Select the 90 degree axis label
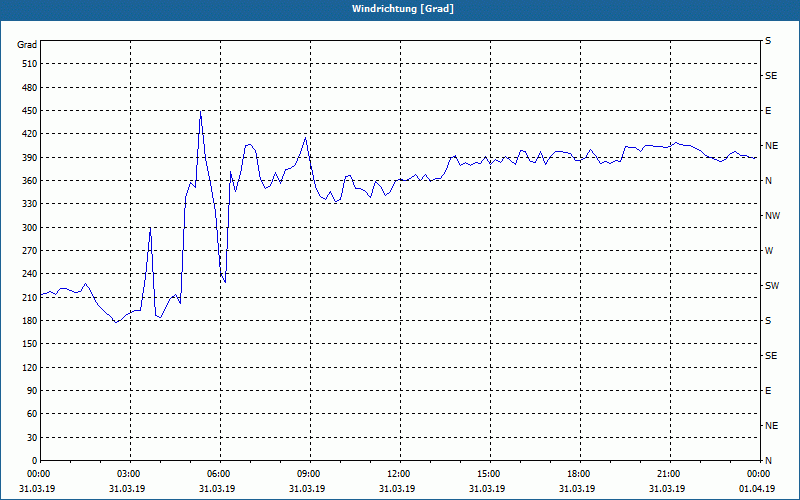 (x=32, y=391)
